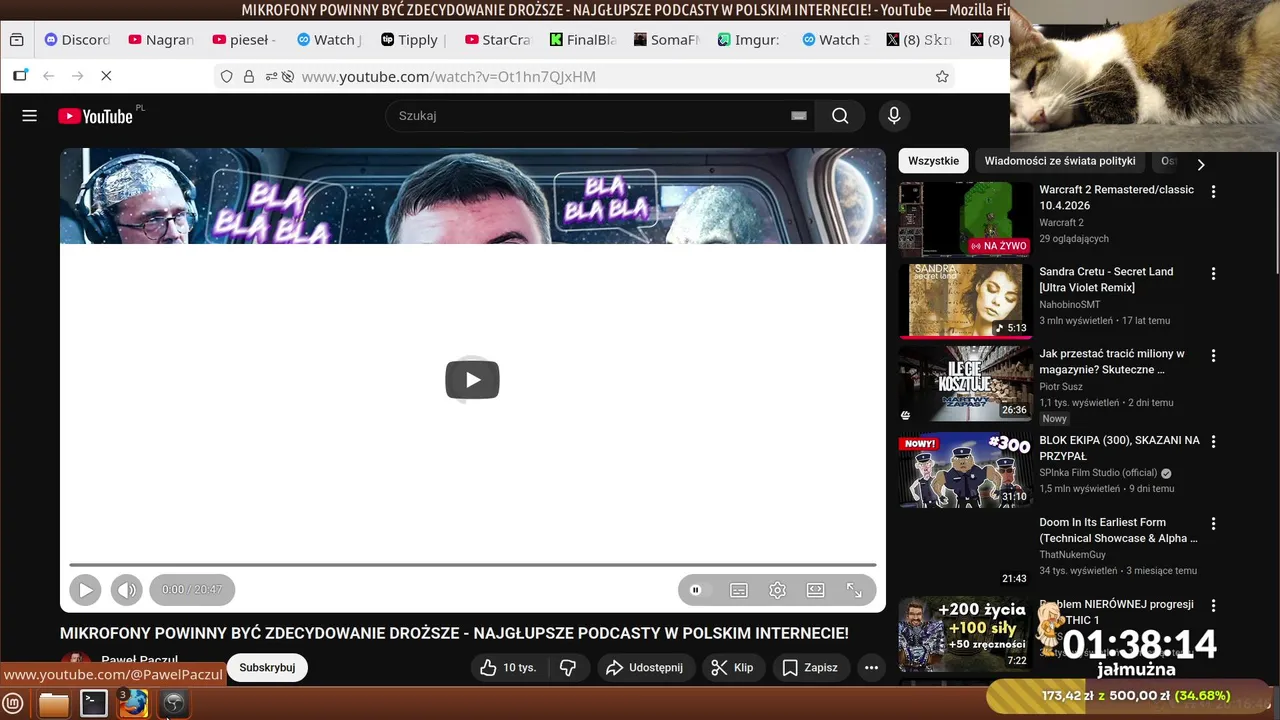Open options for Jak przestać tracić miliony
The image size is (1280, 720).
point(1213,355)
